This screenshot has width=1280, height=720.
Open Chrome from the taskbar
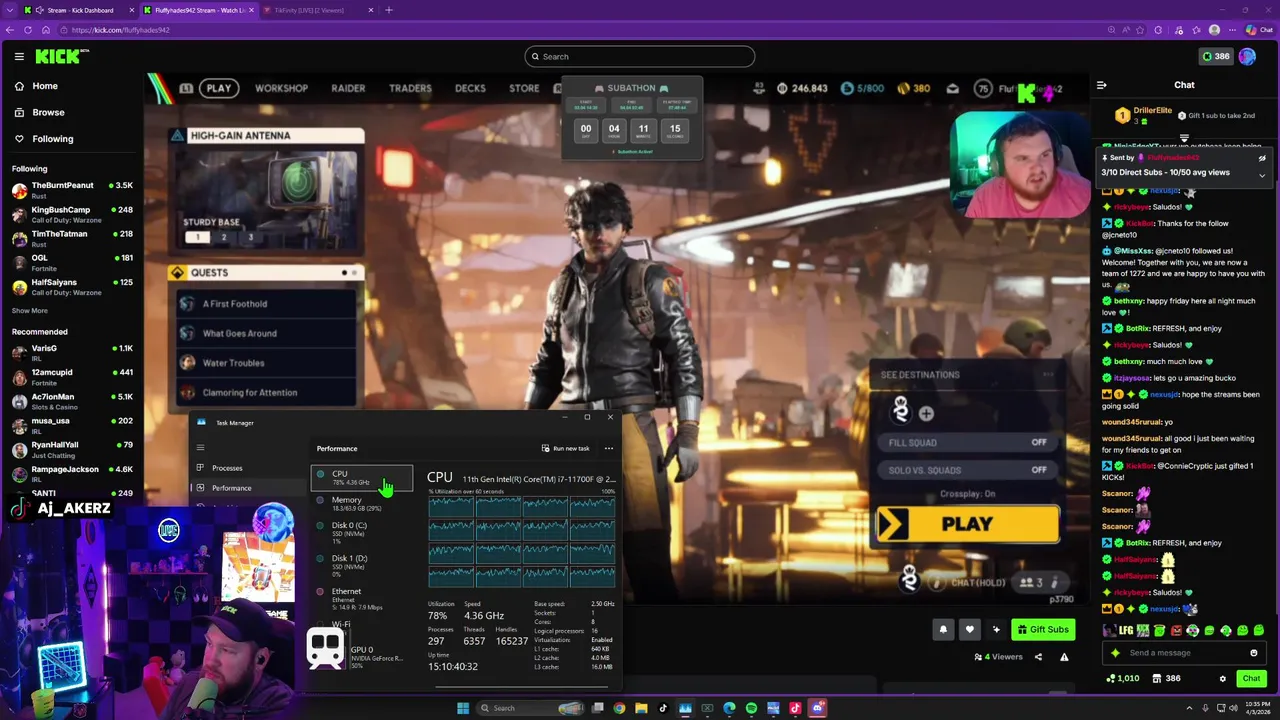point(619,708)
